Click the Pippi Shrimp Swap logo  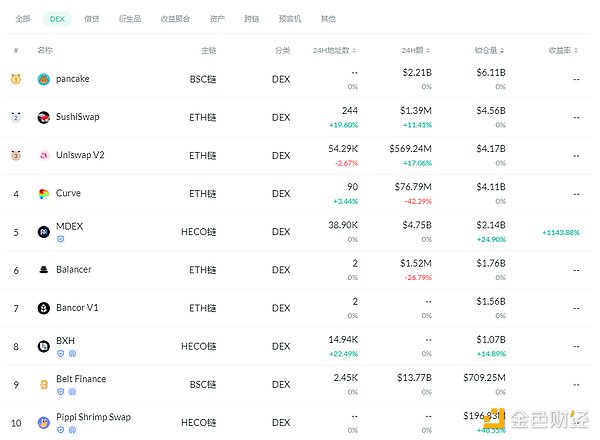click(44, 422)
